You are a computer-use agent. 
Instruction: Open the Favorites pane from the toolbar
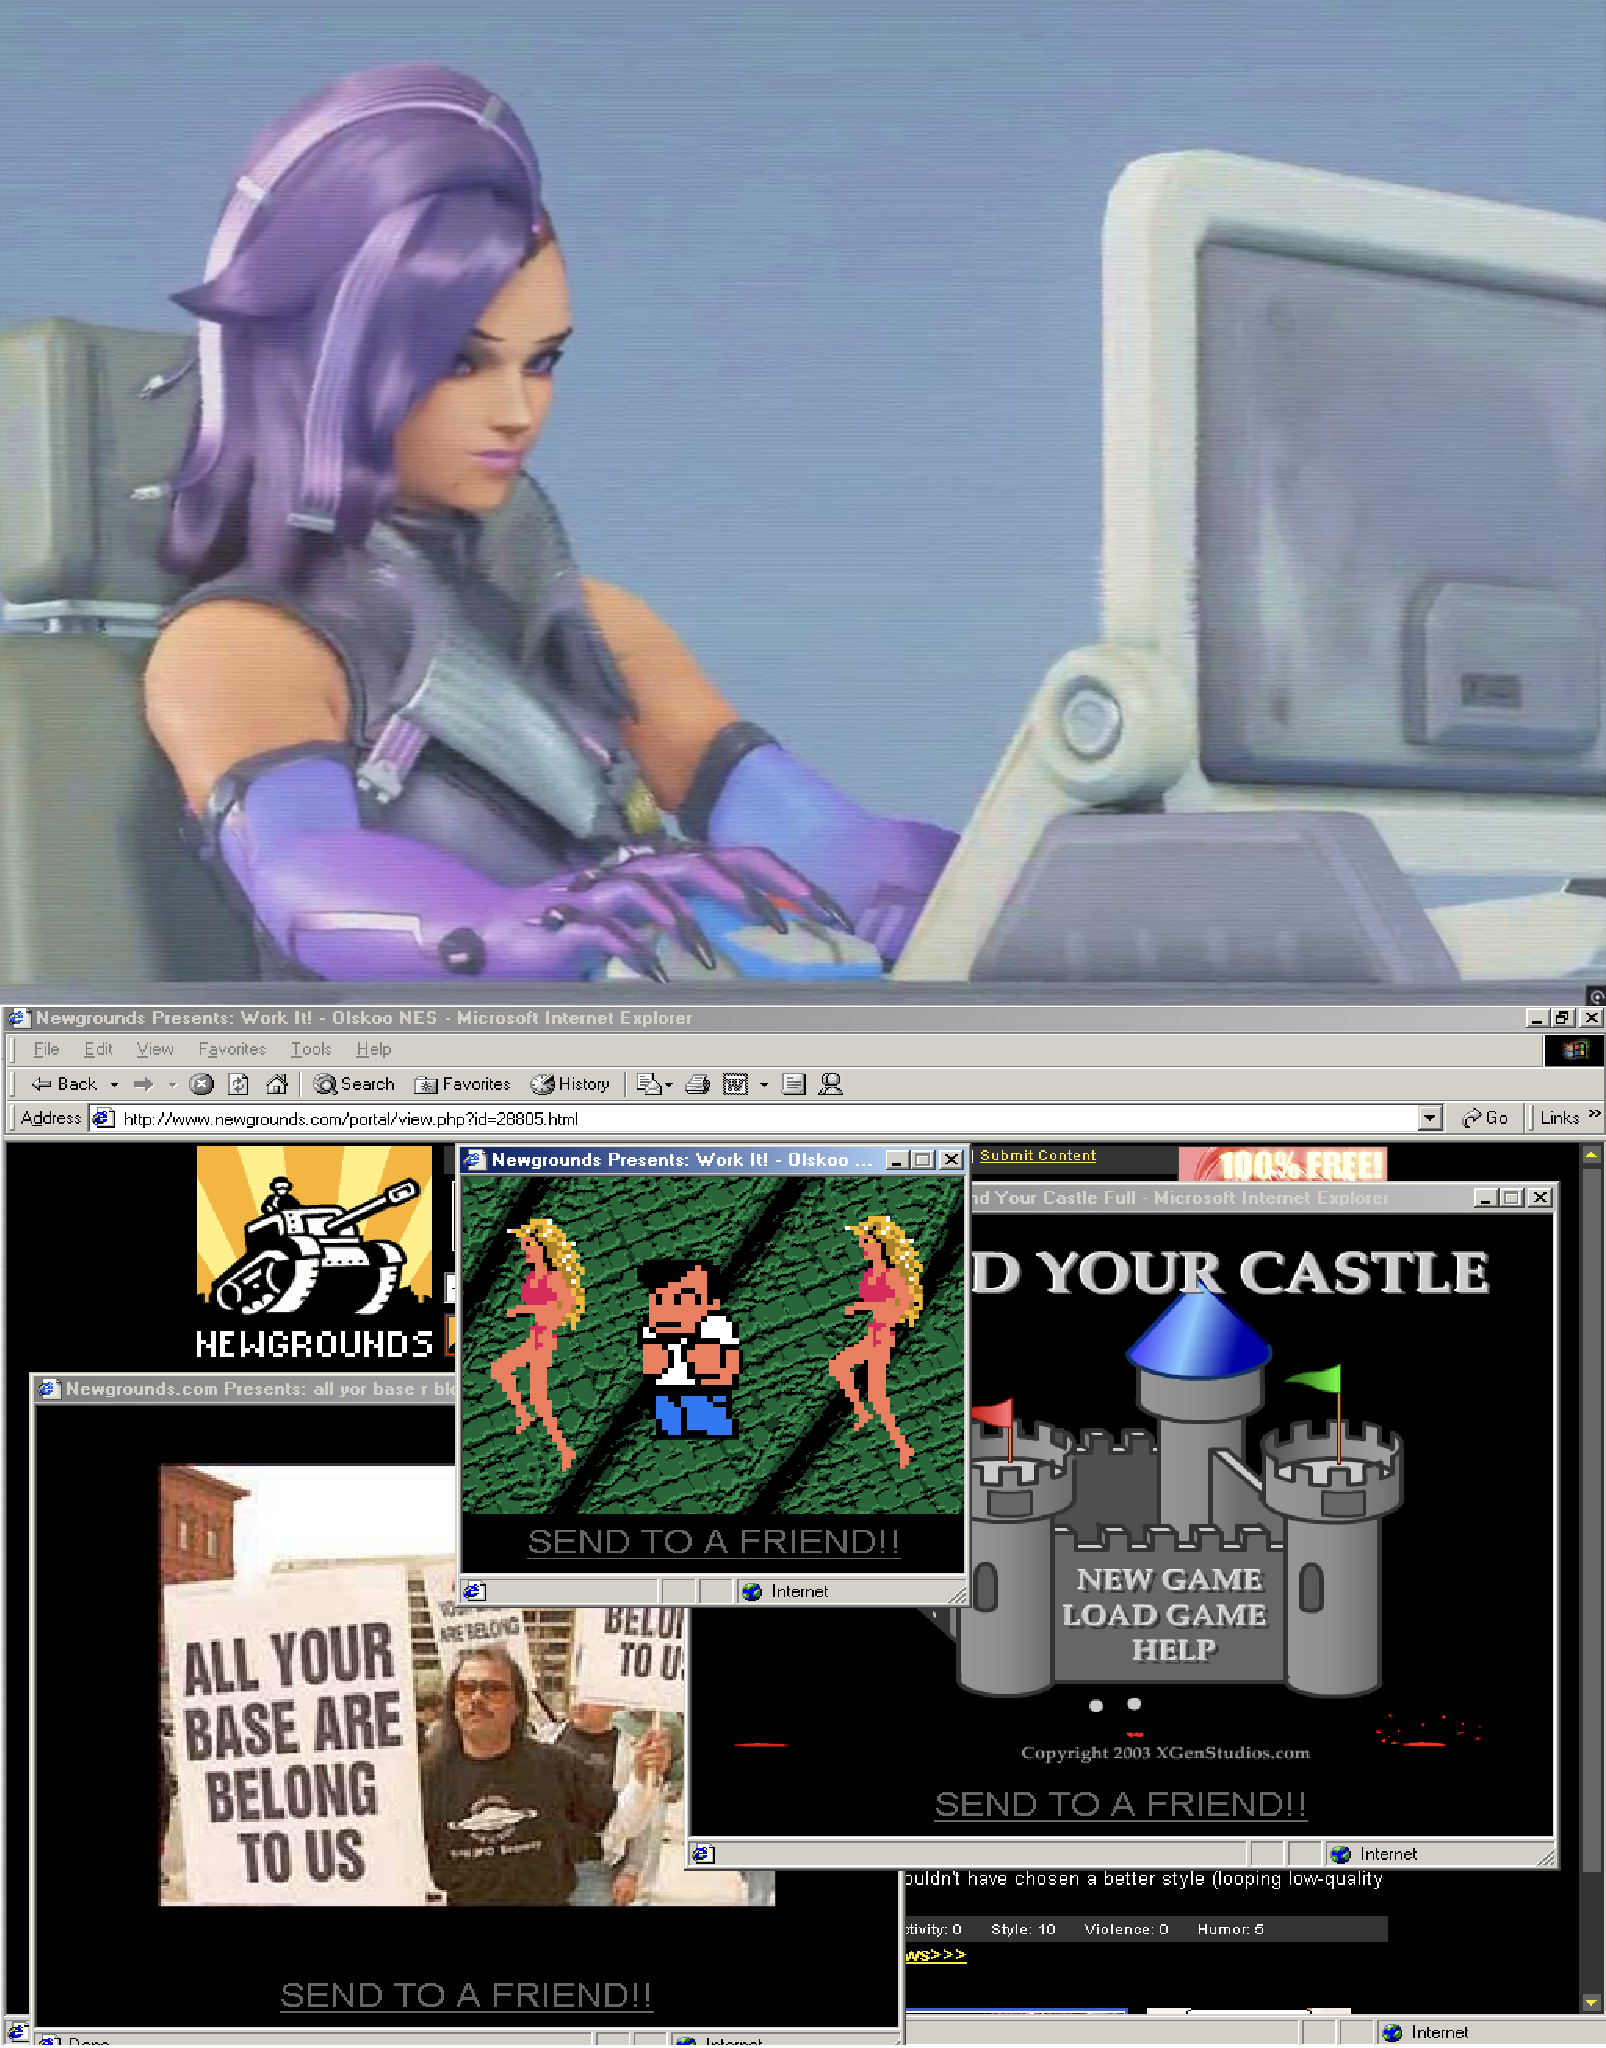coord(462,1084)
